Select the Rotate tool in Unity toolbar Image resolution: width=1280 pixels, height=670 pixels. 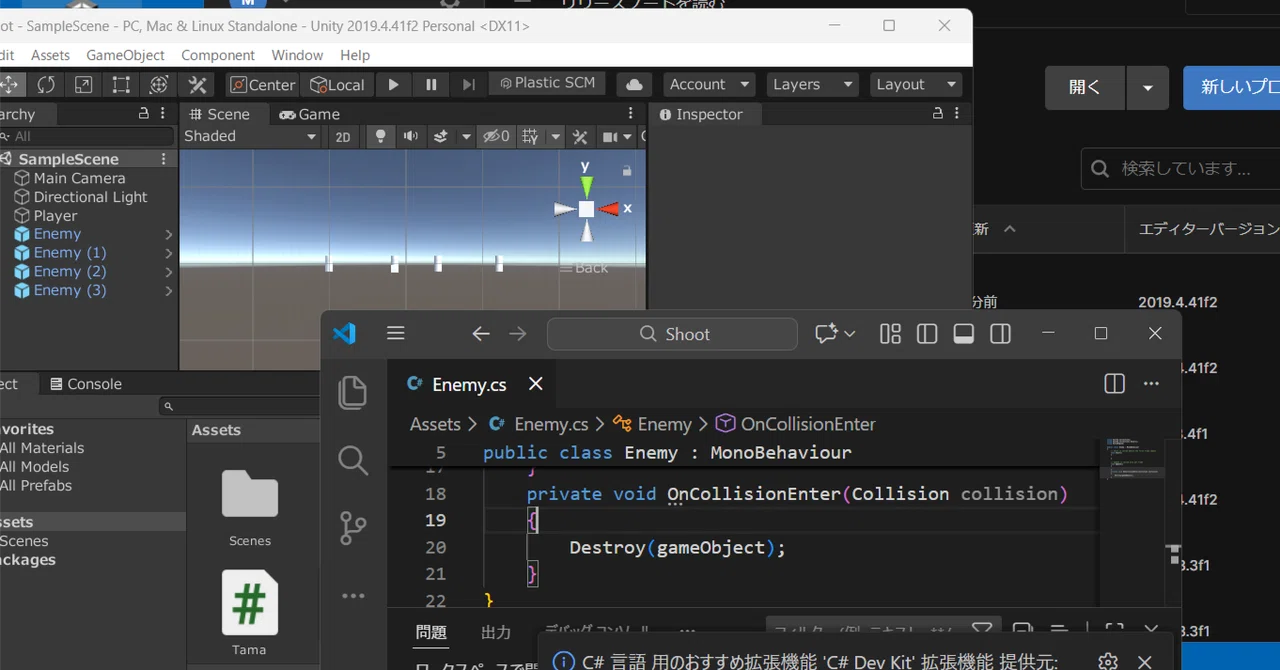point(47,85)
